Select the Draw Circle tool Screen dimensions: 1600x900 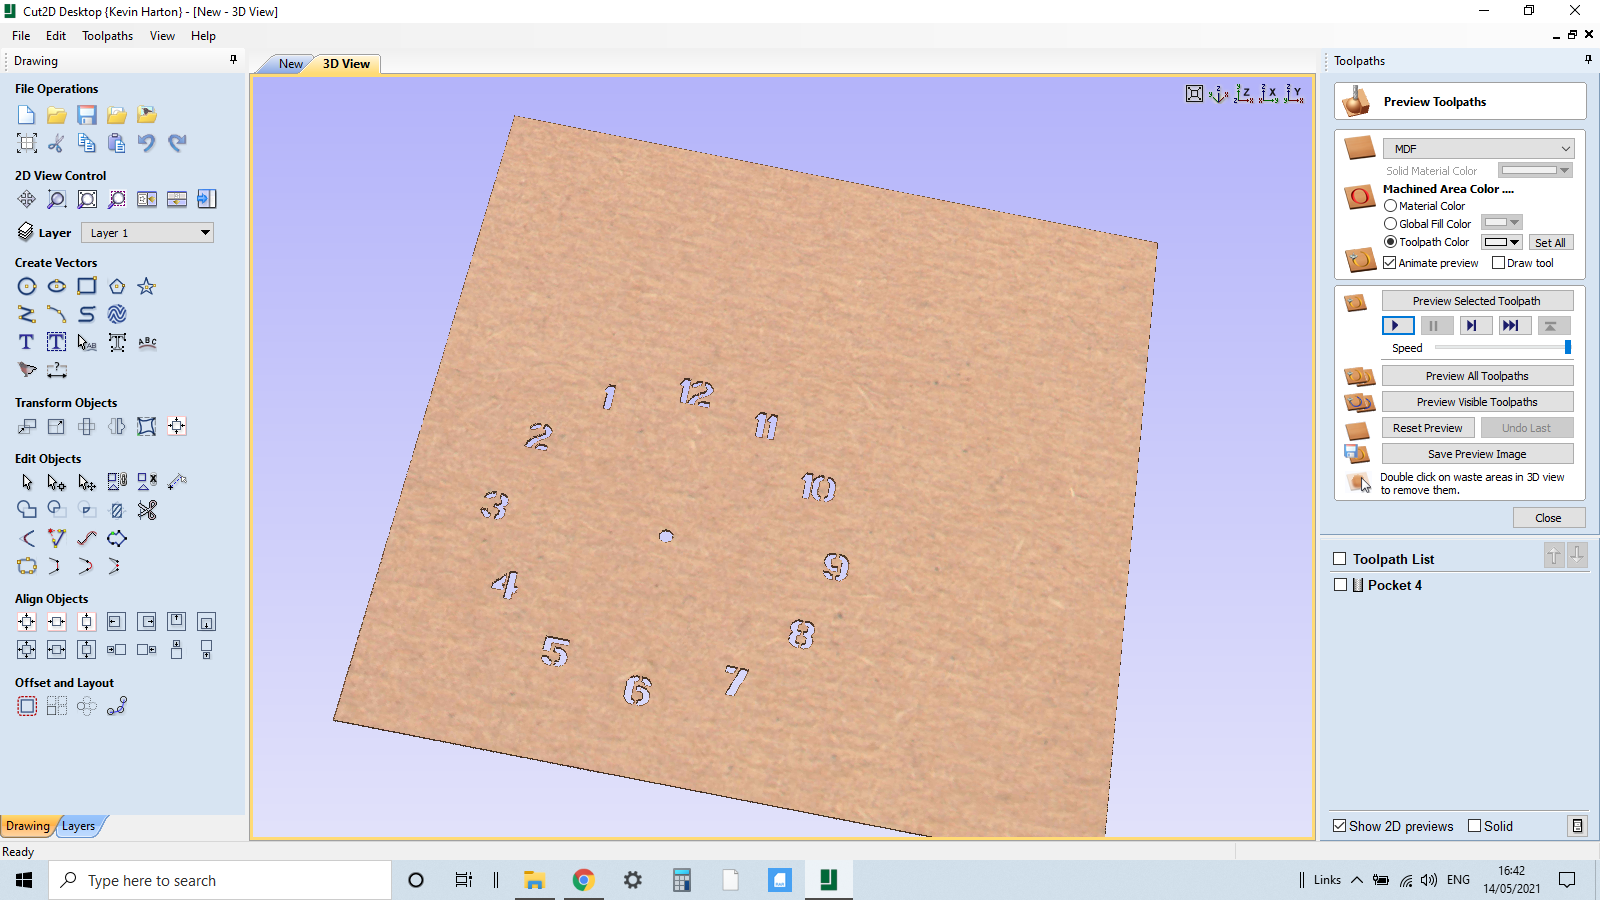point(26,286)
